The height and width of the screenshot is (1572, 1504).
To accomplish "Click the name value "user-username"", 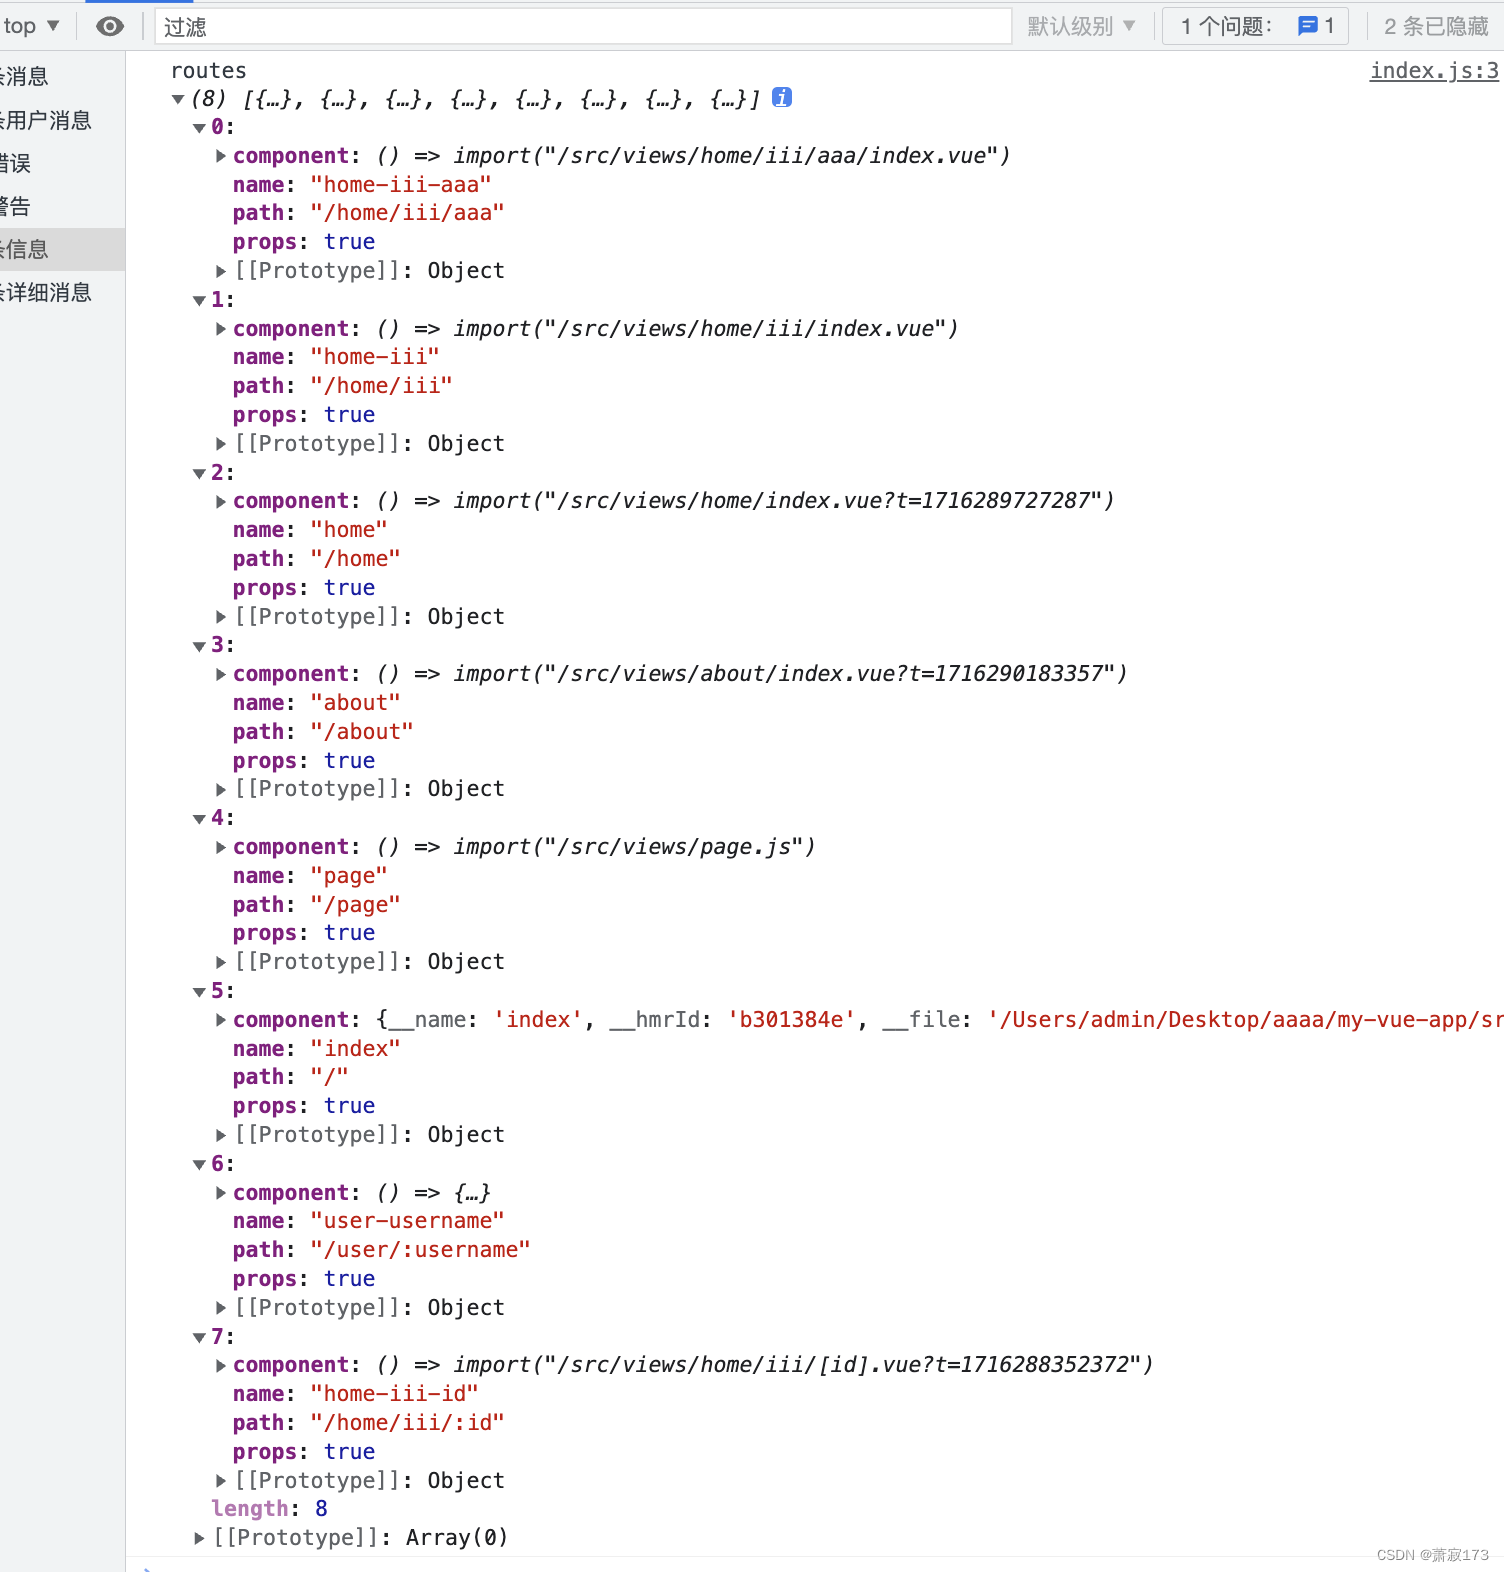I will 407,1221.
